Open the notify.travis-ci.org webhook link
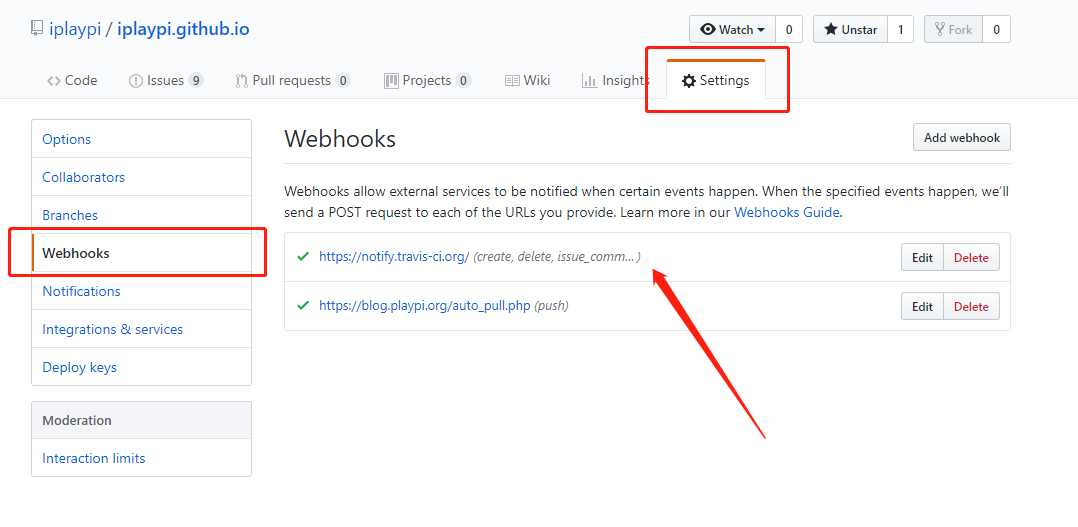This screenshot has height=527, width=1078. point(394,257)
